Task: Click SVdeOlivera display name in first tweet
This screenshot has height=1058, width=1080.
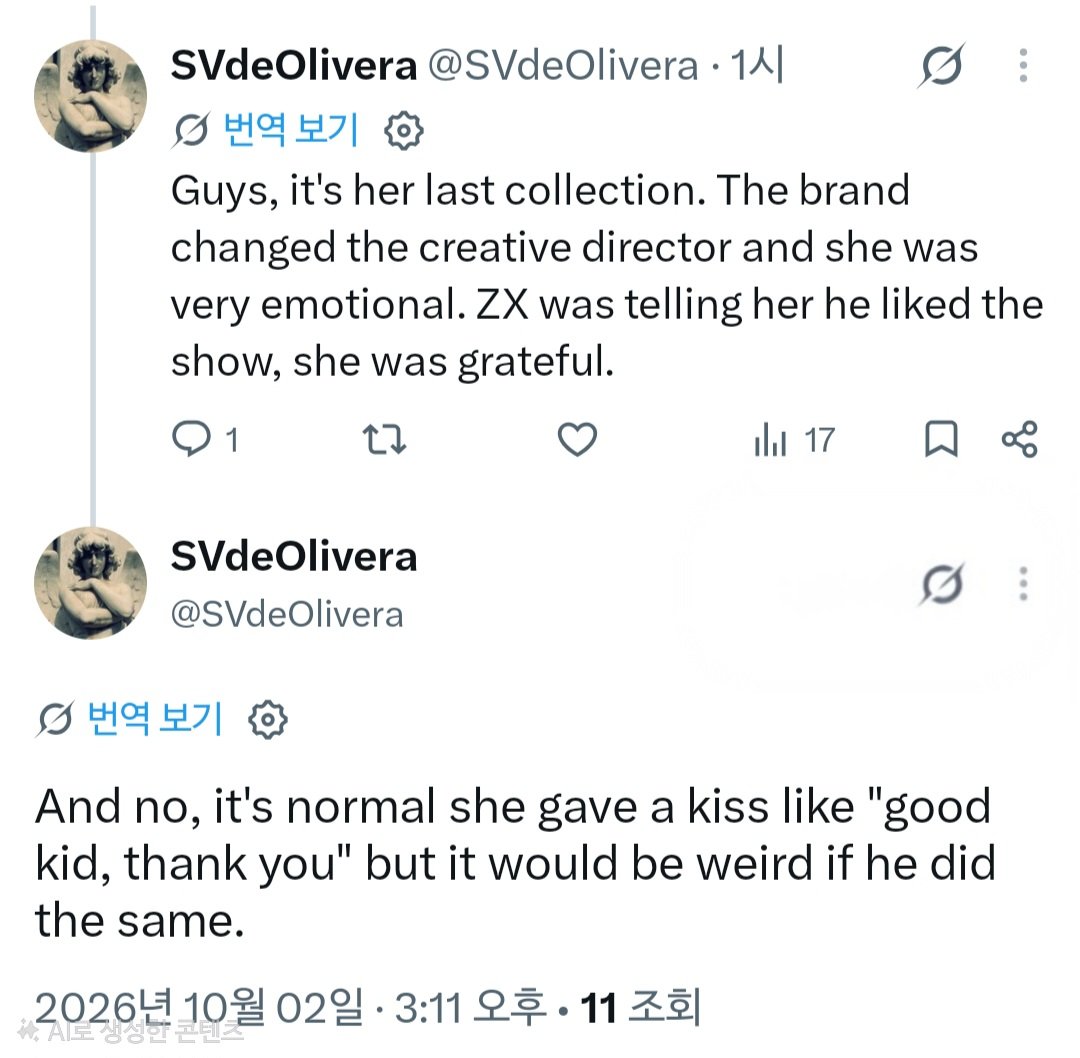Action: click(x=294, y=66)
